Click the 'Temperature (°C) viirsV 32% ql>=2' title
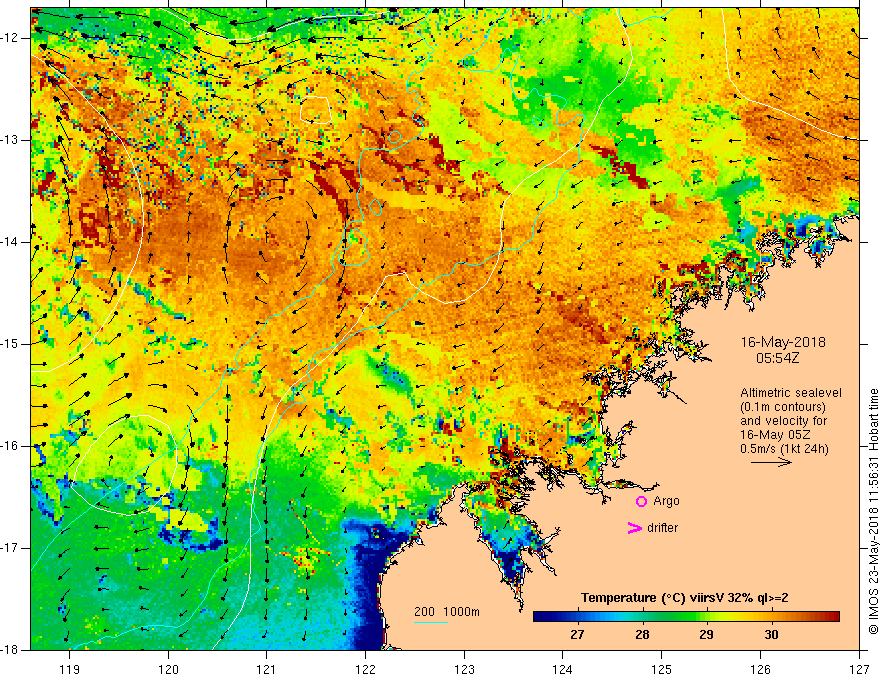 (684, 598)
